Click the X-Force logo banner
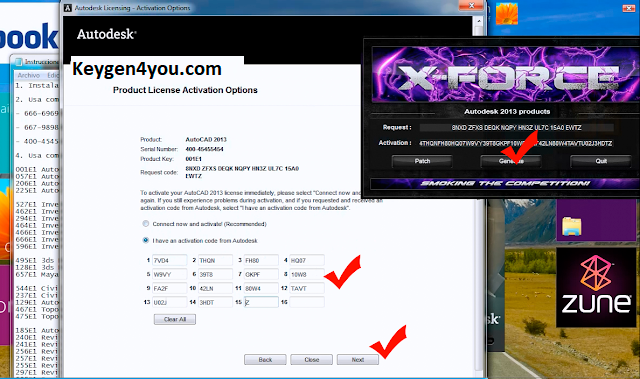The image size is (640, 379). click(506, 74)
